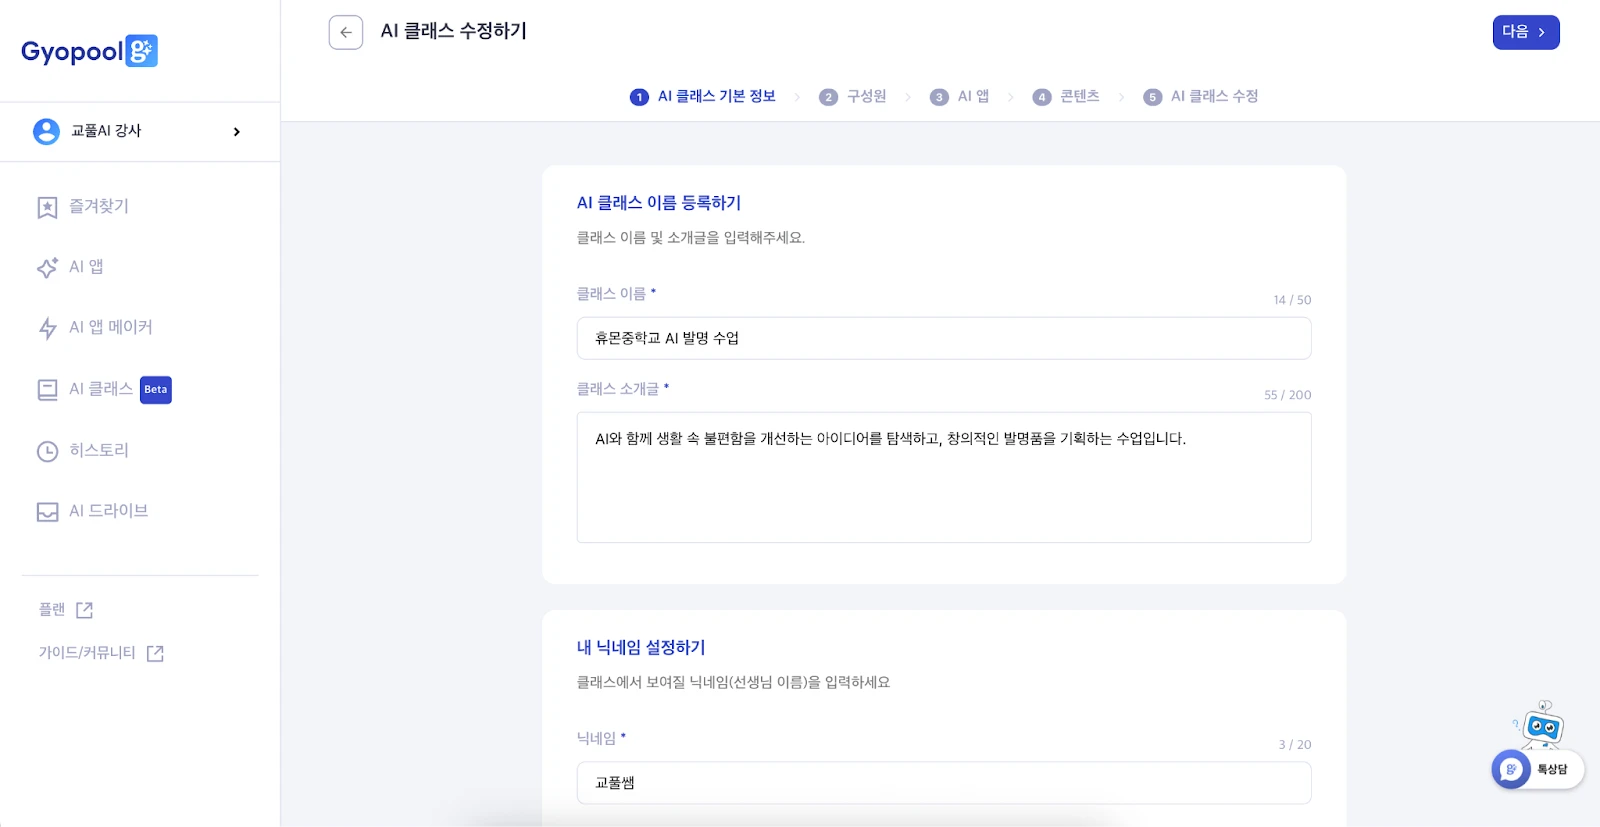Open step 5 AI 클래스 수정
1600x827 pixels.
pos(1201,97)
